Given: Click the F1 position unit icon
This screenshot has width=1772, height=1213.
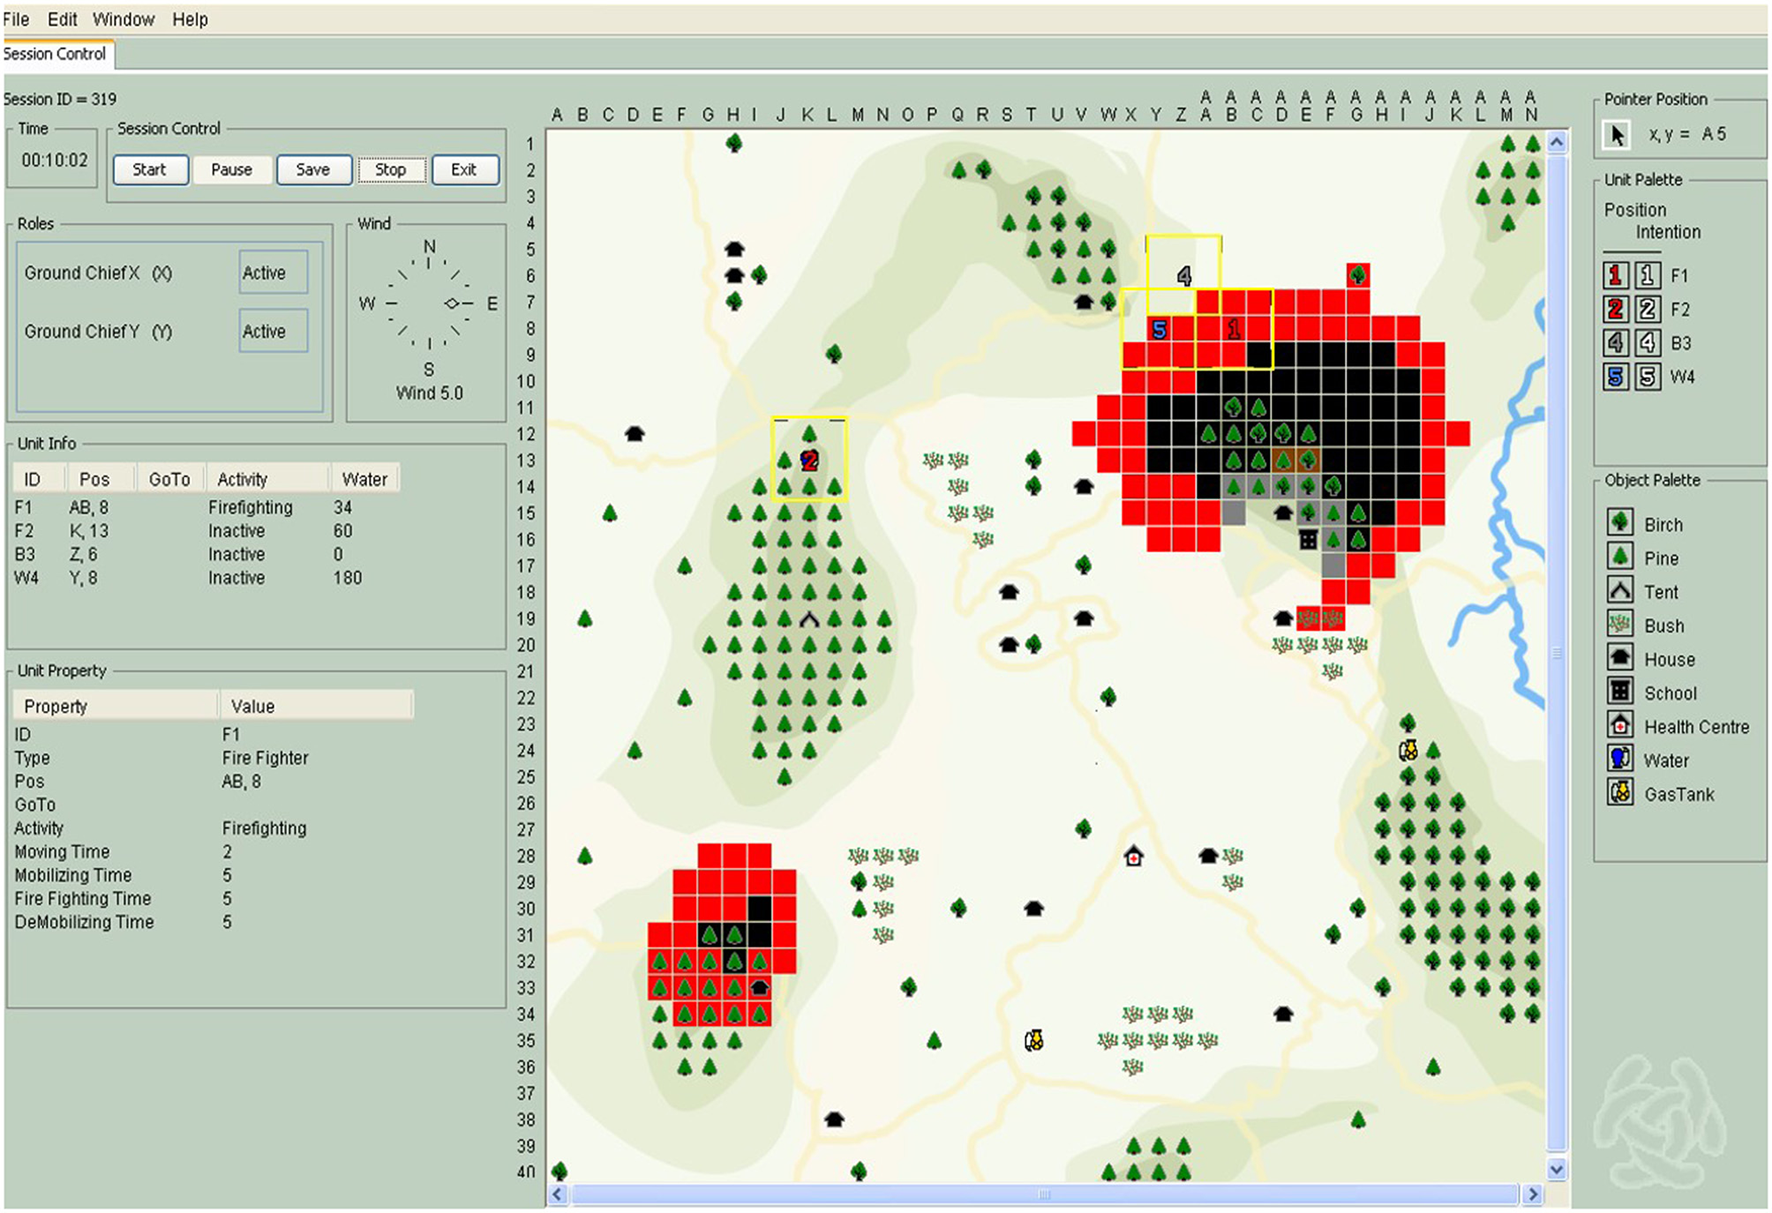Looking at the screenshot, I should pos(1615,275).
